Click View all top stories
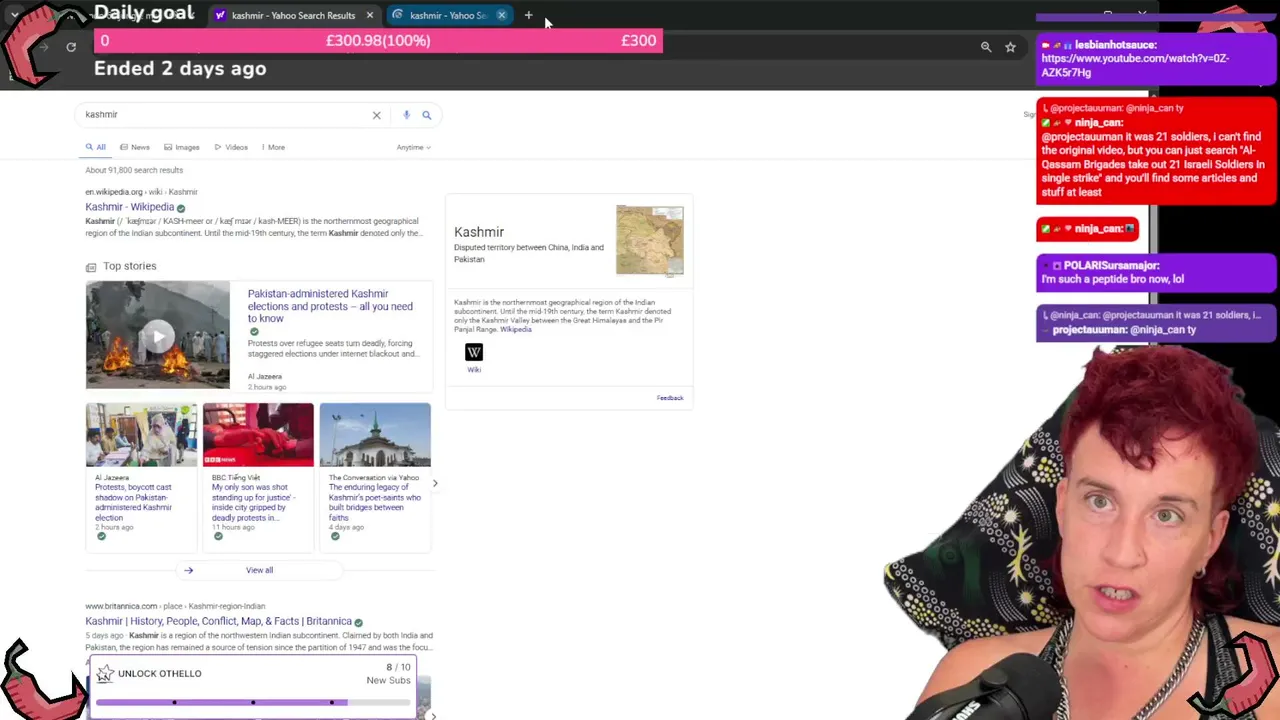The height and width of the screenshot is (720, 1280). click(259, 570)
